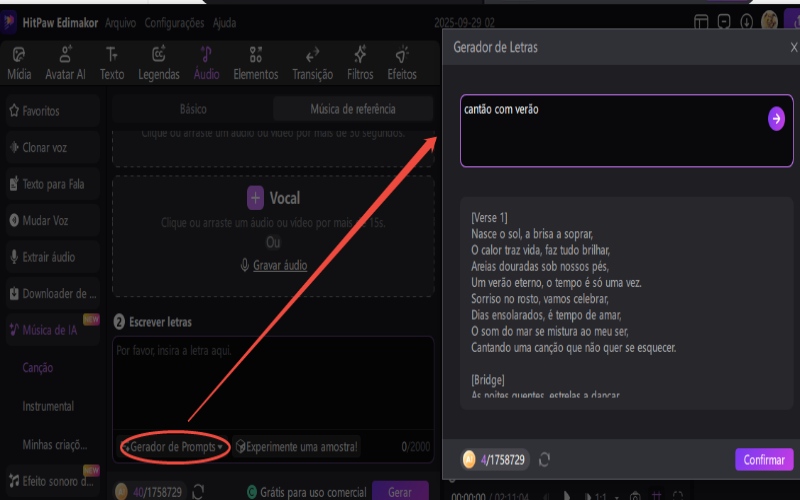Click the line 'Sorriso no rosto, vamos celebrar,'
This screenshot has height=500, width=800.
(x=539, y=299)
